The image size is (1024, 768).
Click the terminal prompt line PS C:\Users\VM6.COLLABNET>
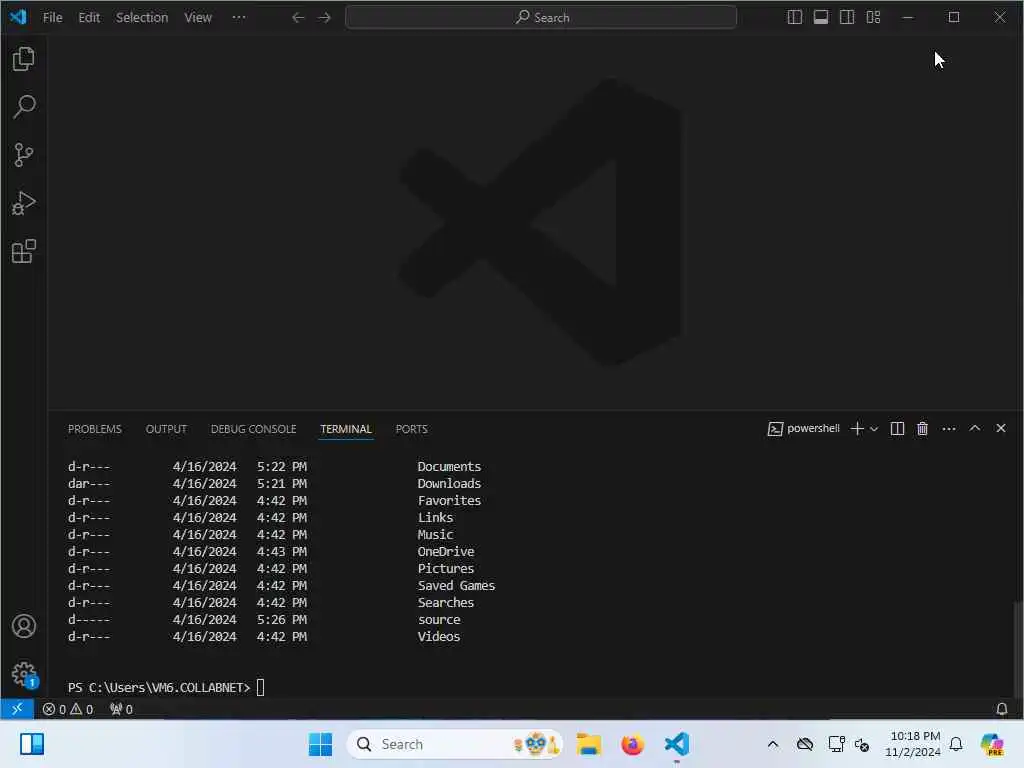(159, 688)
